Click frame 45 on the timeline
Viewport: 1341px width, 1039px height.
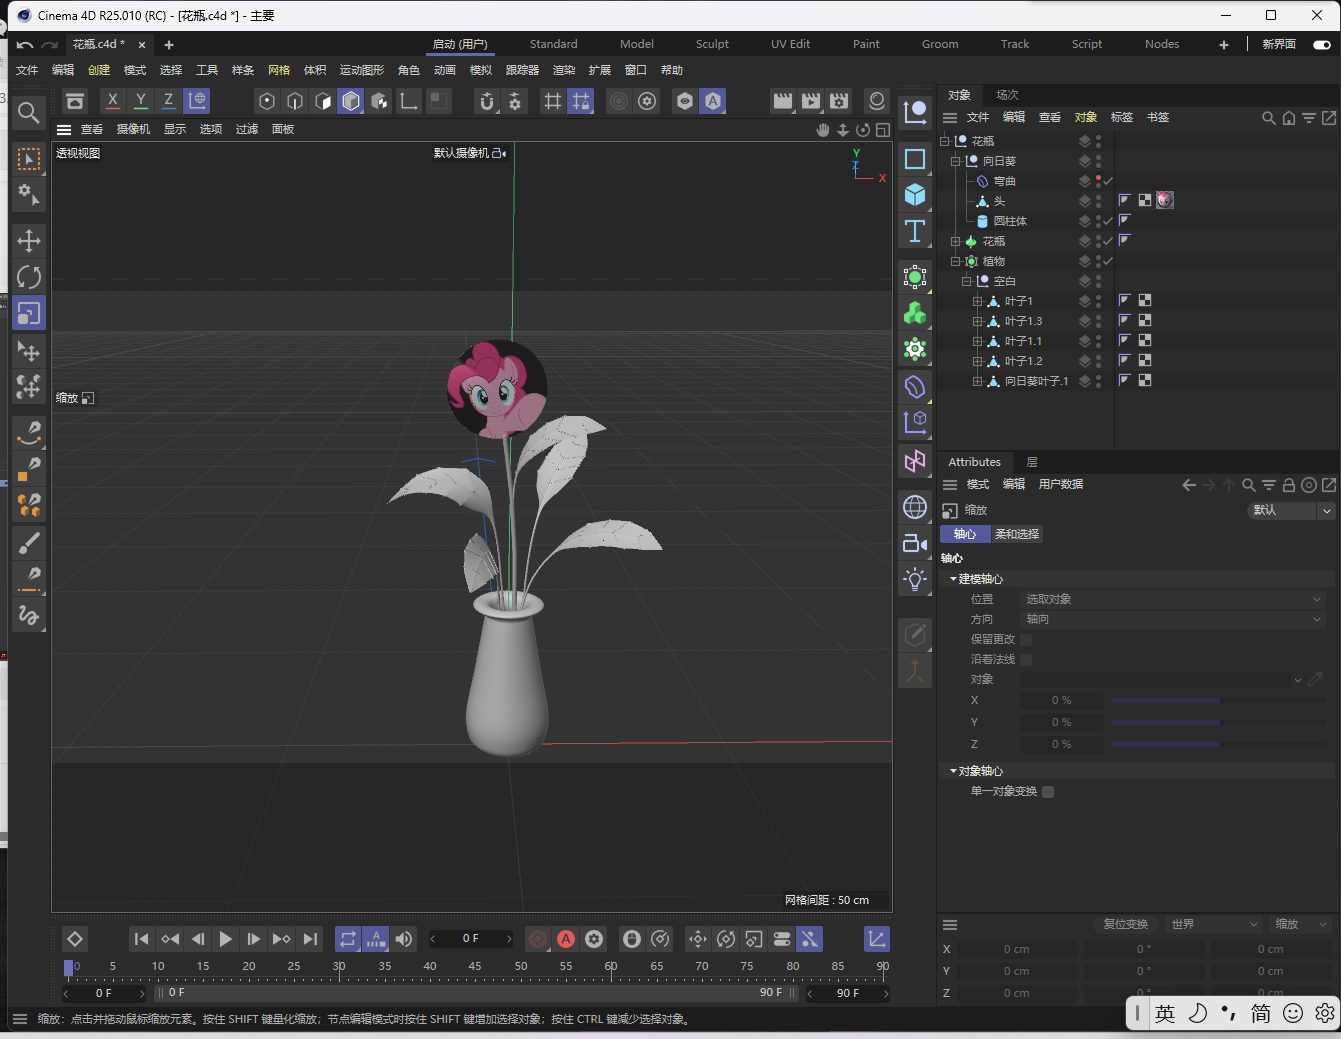(475, 967)
